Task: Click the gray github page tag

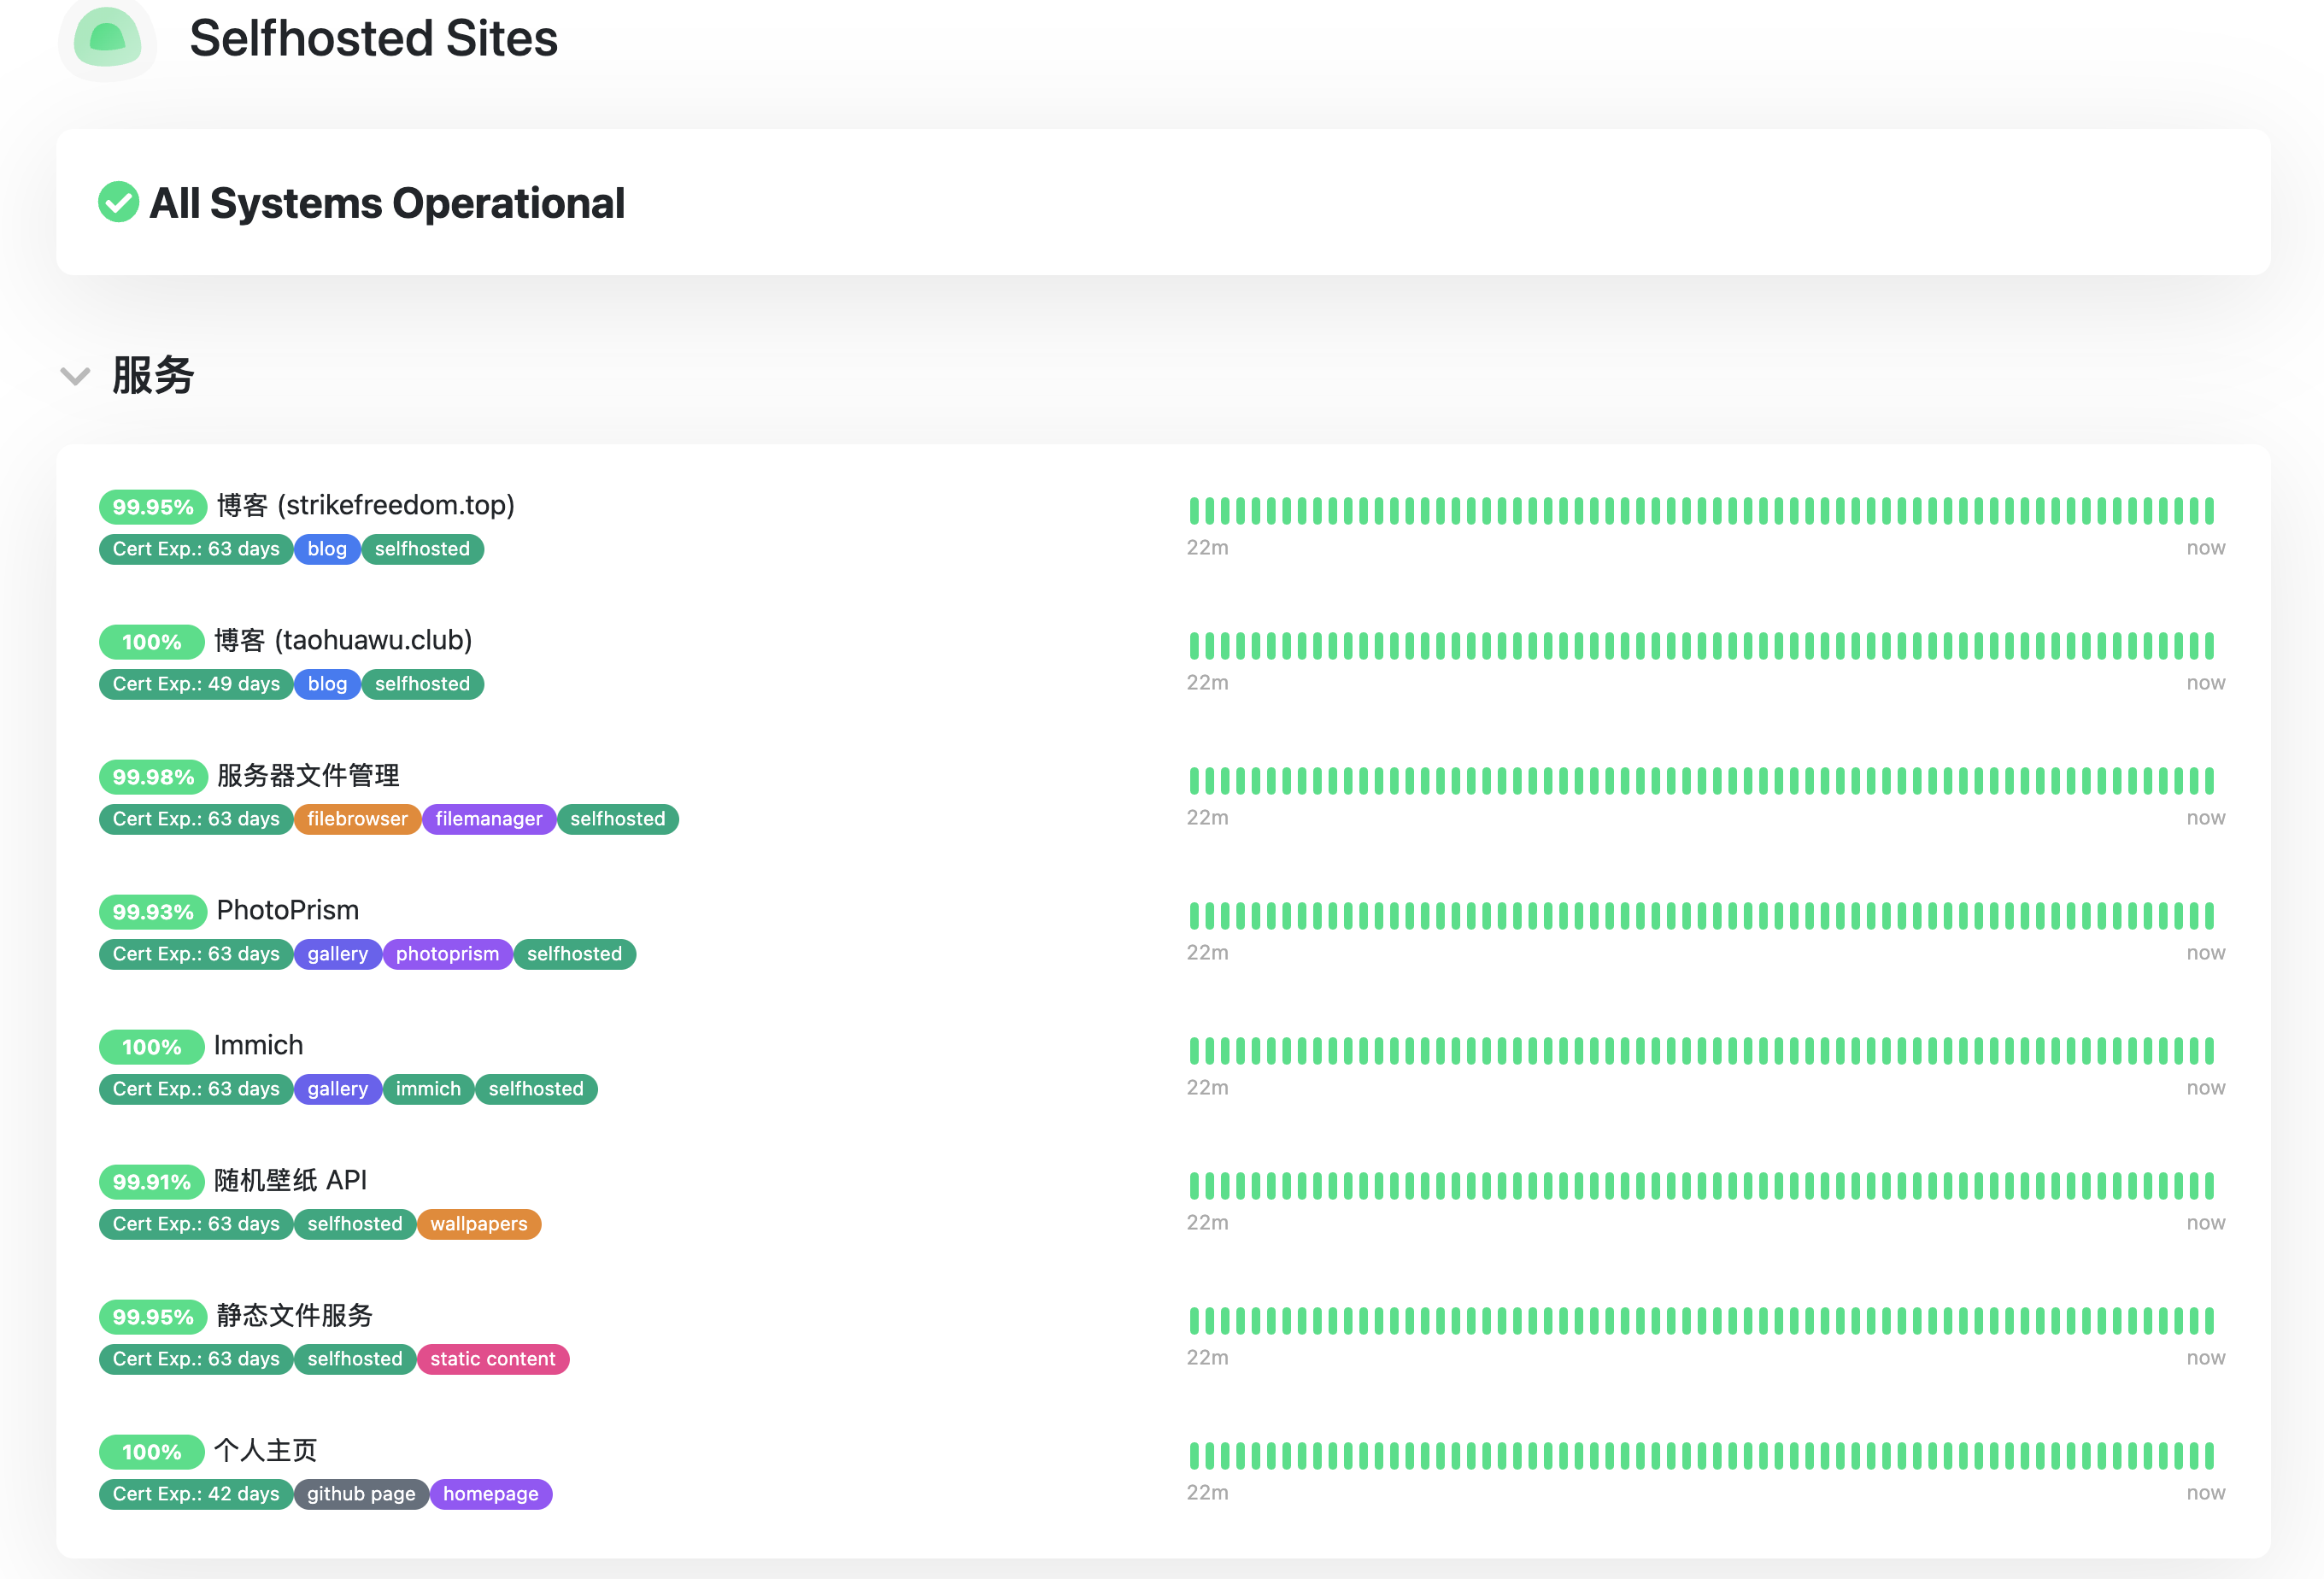Action: (x=361, y=1494)
